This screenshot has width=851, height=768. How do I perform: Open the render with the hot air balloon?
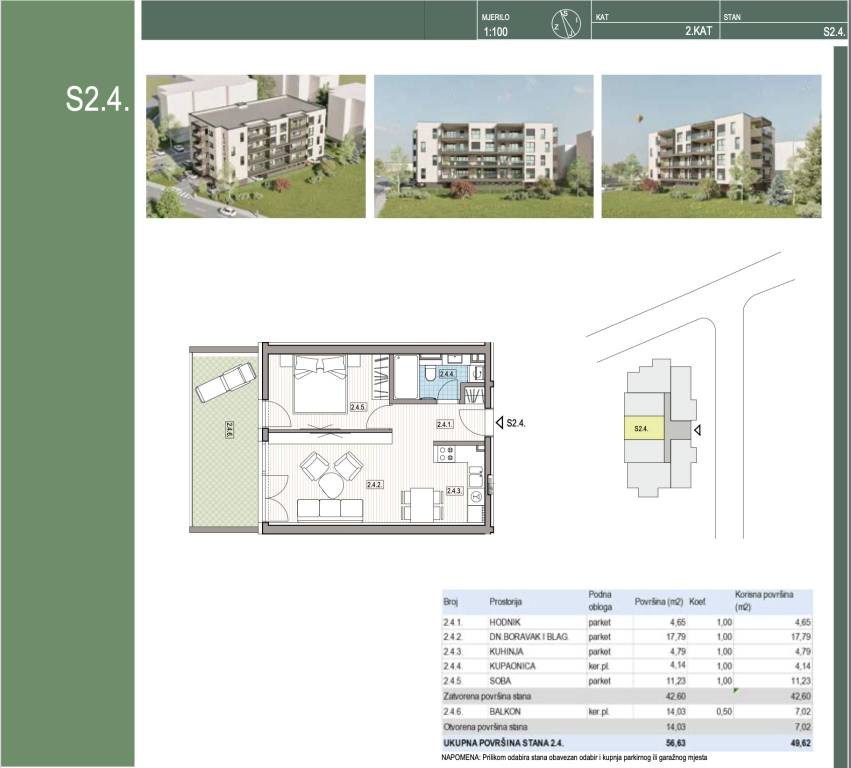[711, 146]
